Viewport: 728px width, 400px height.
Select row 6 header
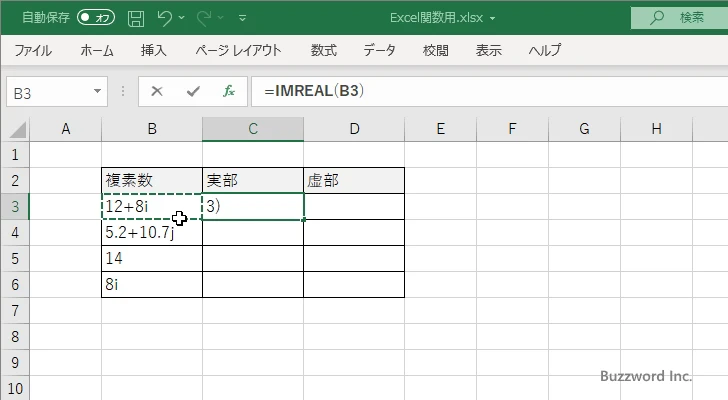click(15, 284)
